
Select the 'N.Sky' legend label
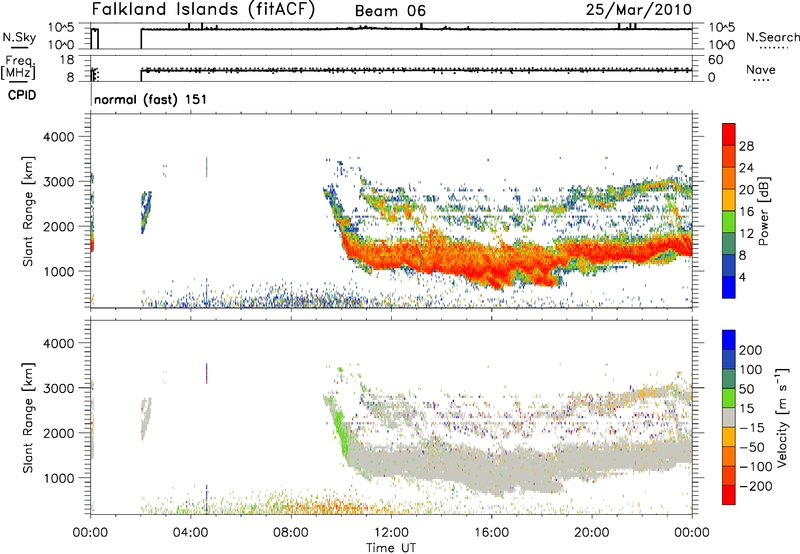pos(19,37)
